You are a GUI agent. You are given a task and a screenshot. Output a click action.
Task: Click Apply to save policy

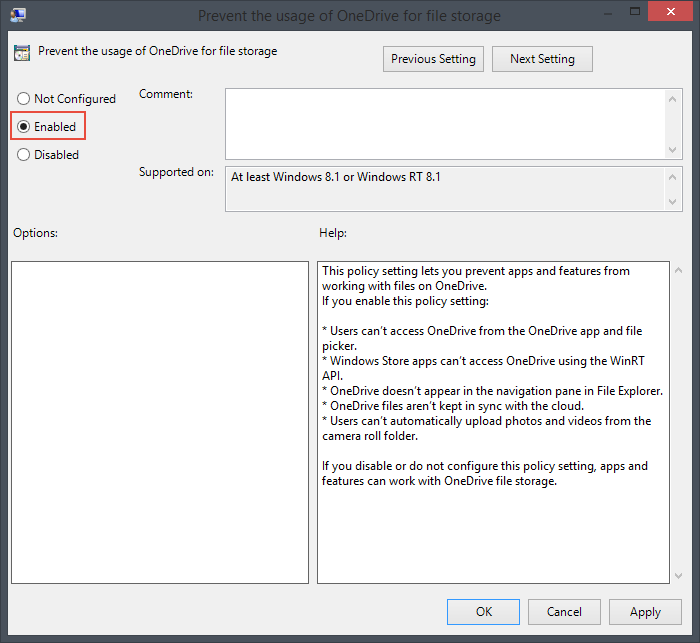pyautogui.click(x=645, y=612)
